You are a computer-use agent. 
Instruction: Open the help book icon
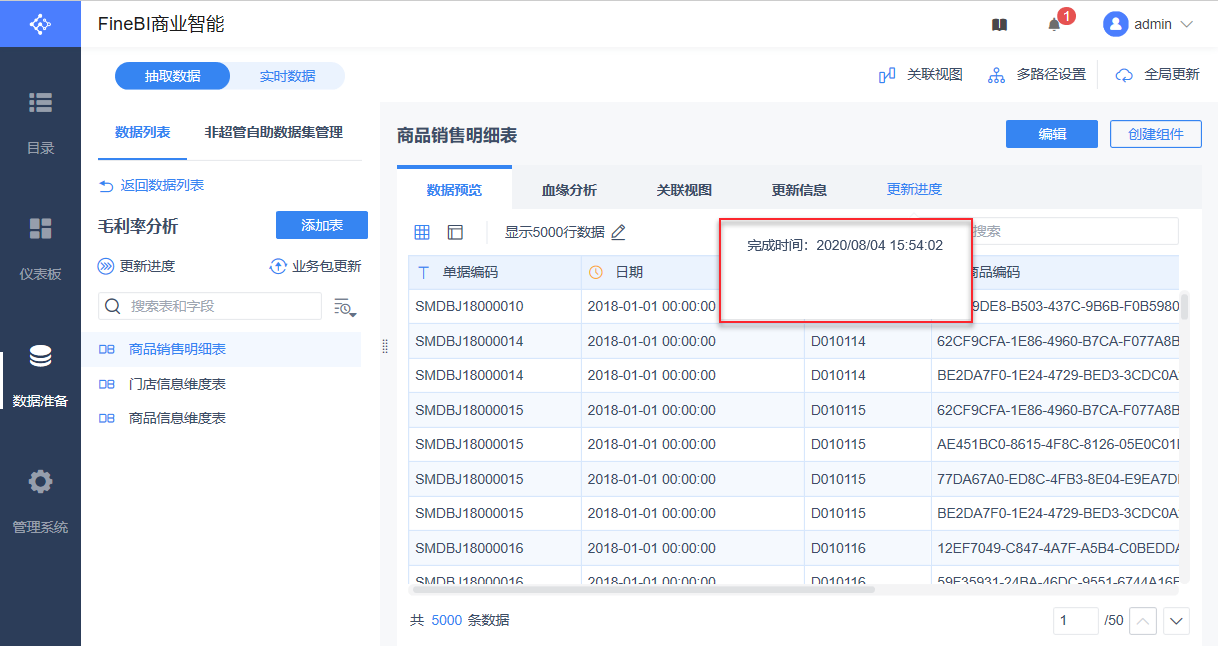click(x=999, y=24)
